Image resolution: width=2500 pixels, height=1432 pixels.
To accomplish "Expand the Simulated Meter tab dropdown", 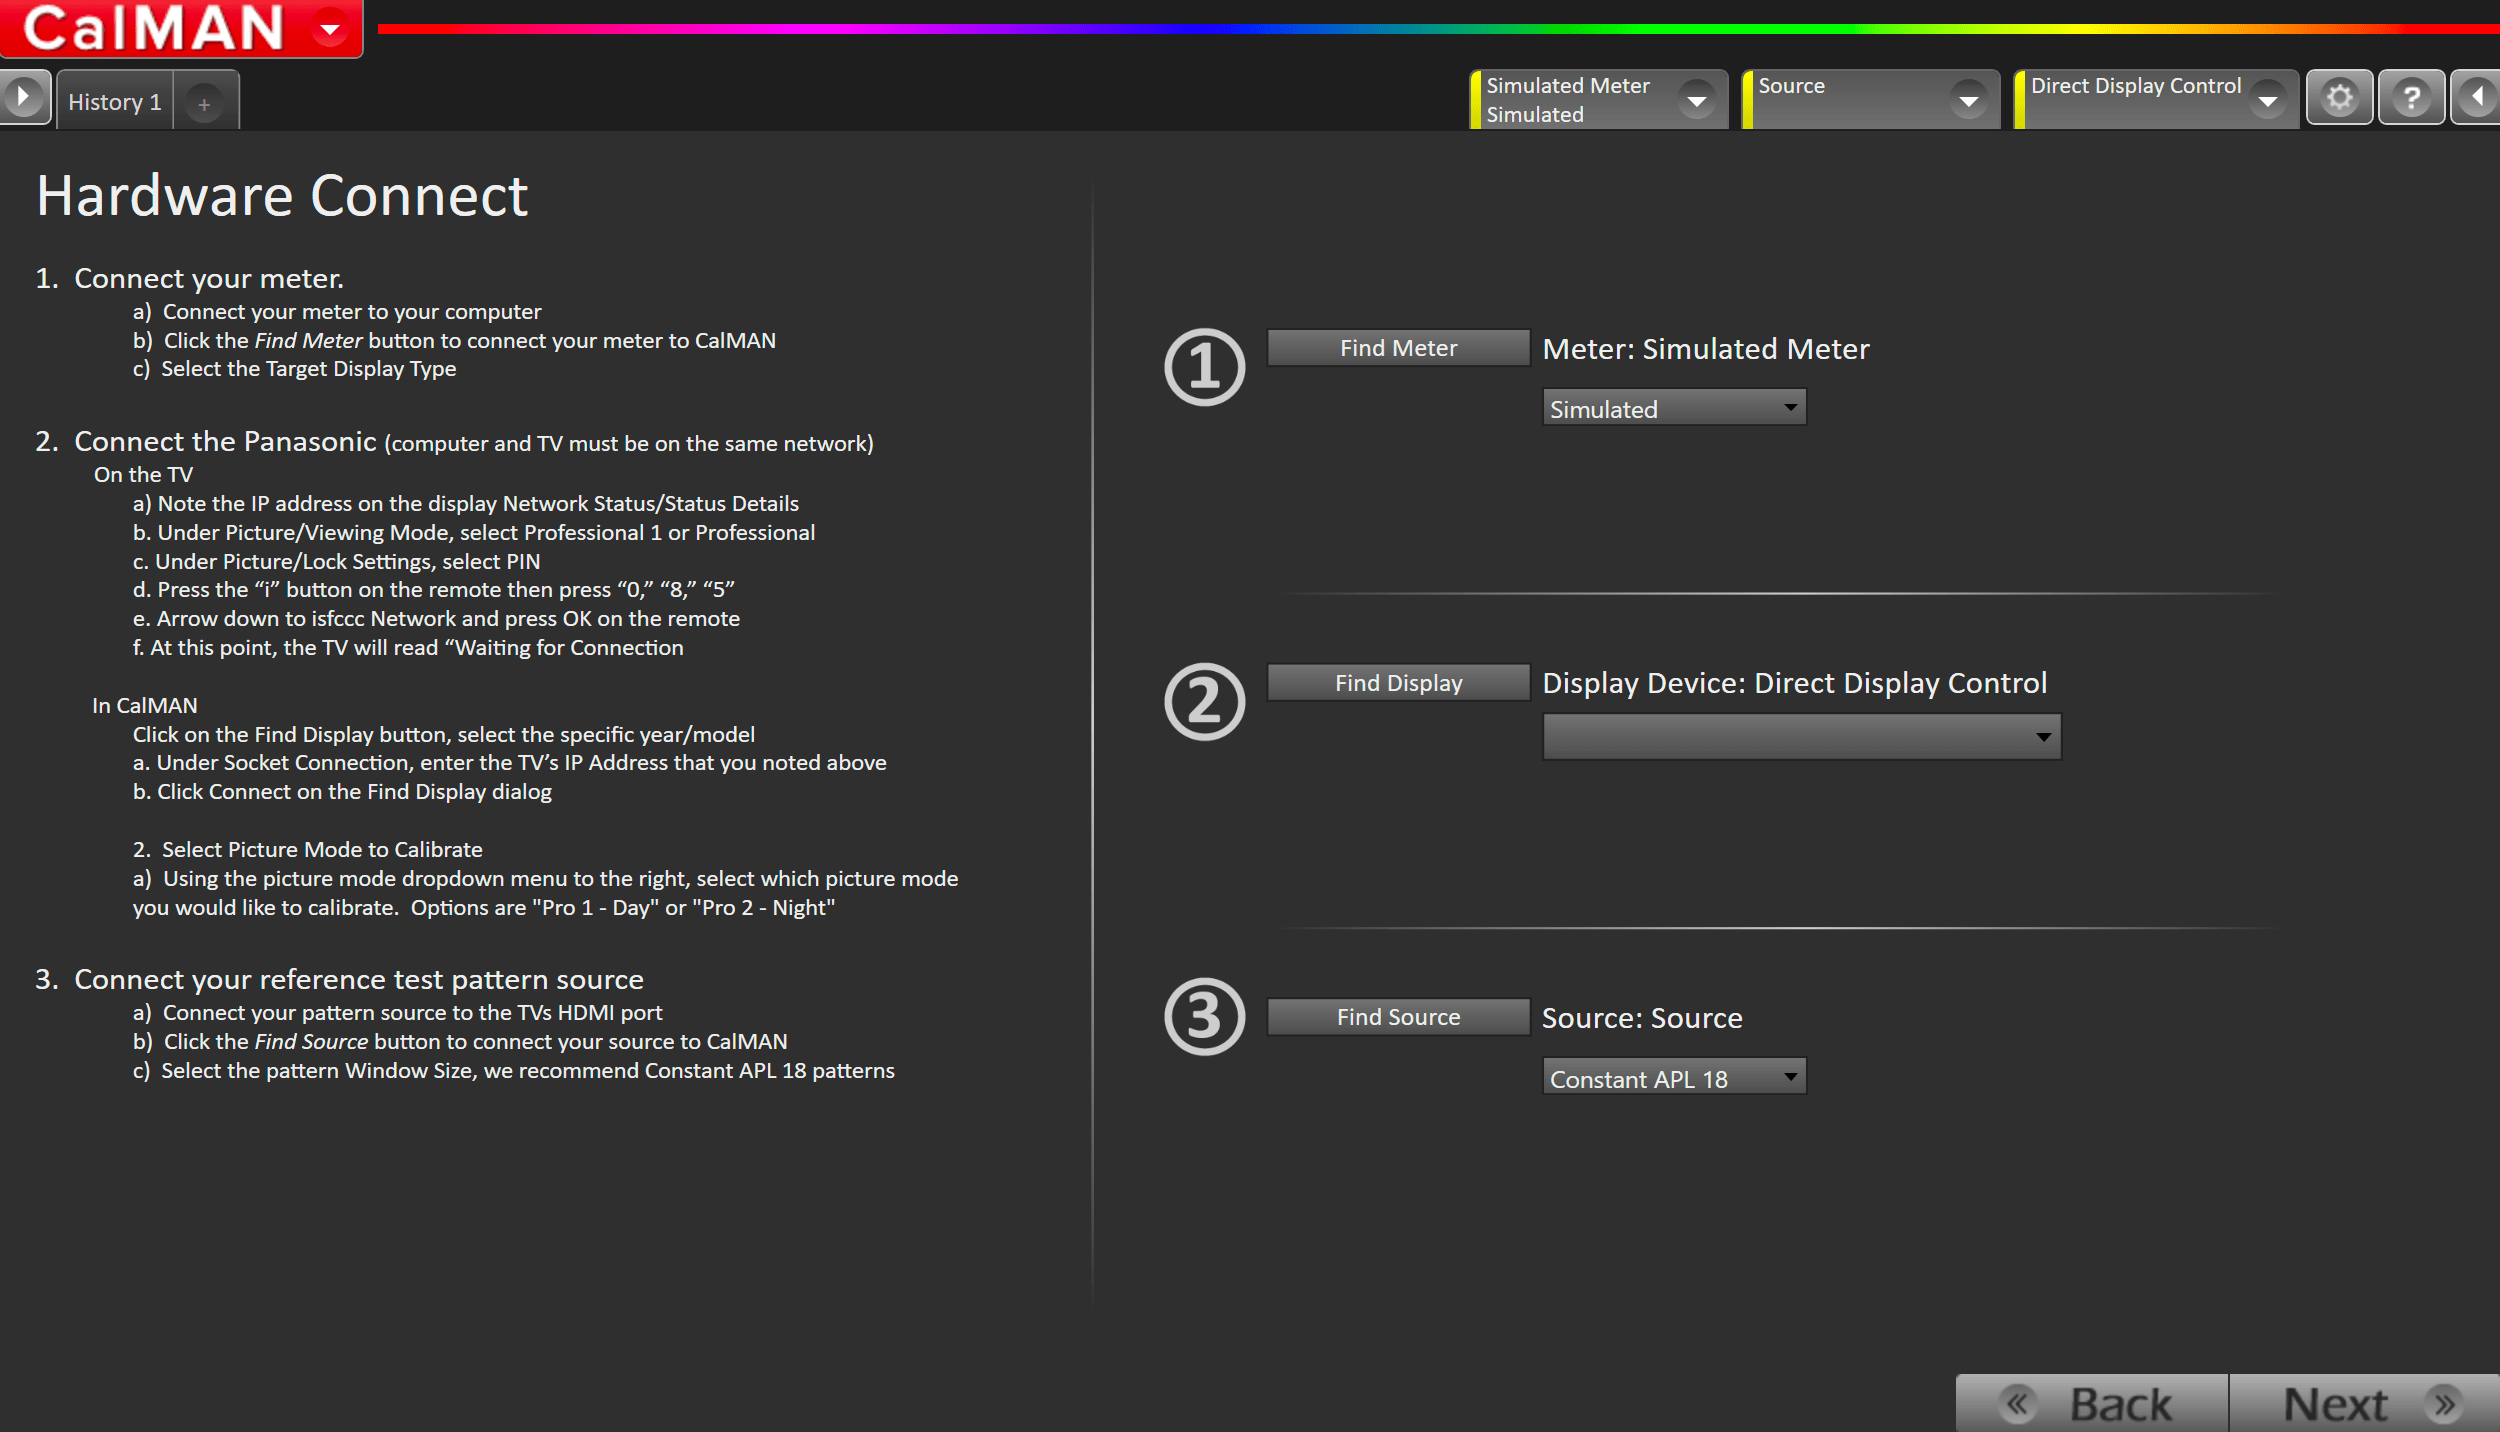I will pyautogui.click(x=1696, y=100).
